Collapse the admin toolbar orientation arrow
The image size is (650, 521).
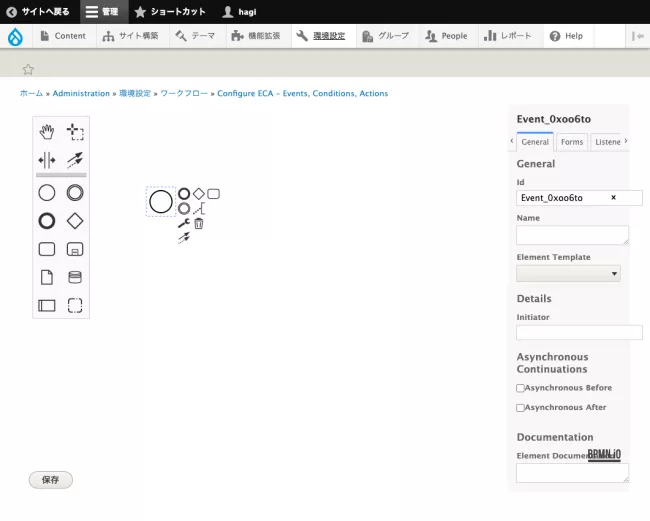click(x=638, y=36)
